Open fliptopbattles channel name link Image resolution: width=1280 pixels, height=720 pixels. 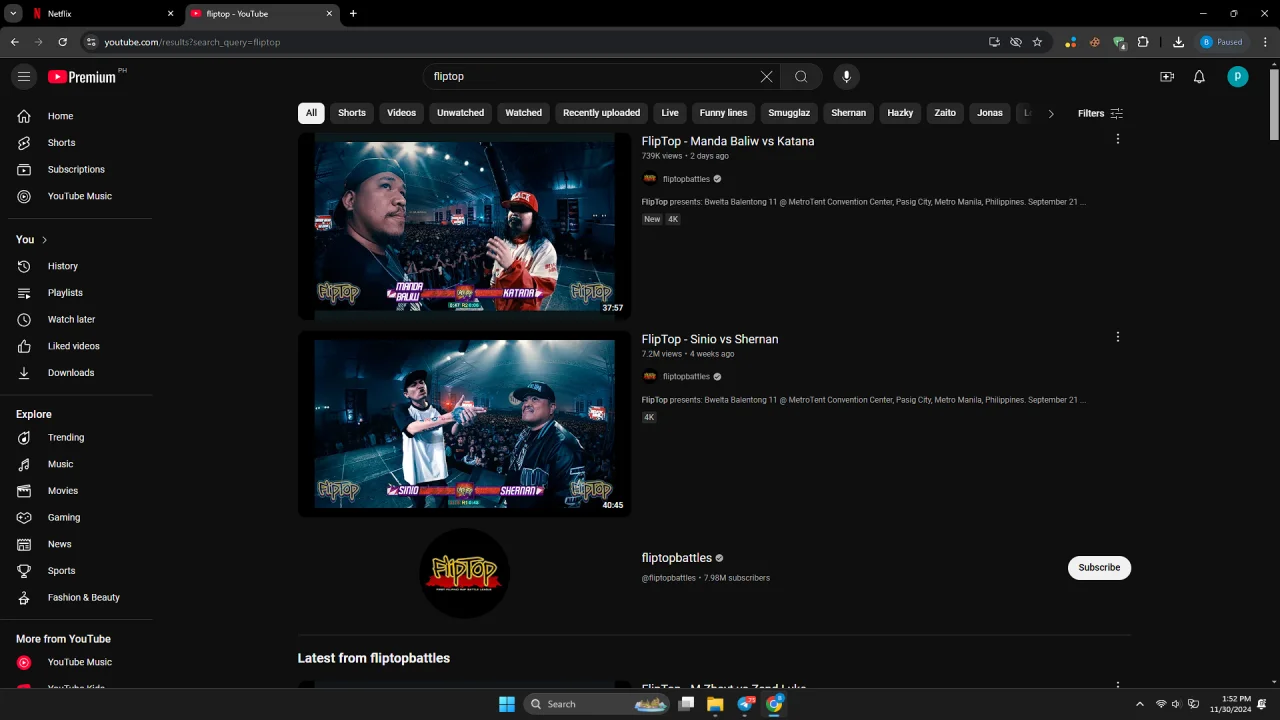[x=677, y=558]
